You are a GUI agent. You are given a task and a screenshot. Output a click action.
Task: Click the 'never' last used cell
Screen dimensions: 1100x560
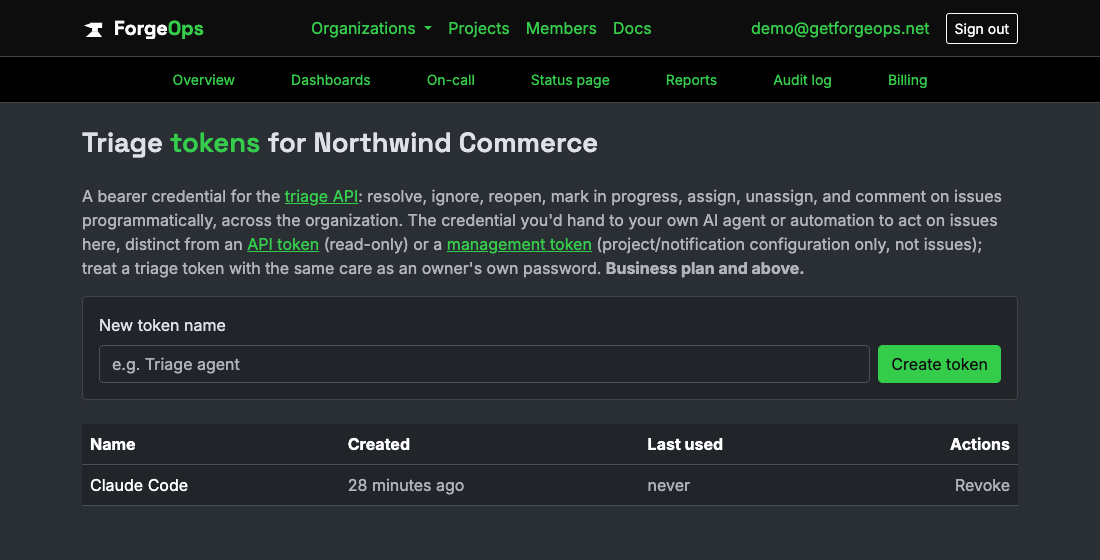[669, 485]
